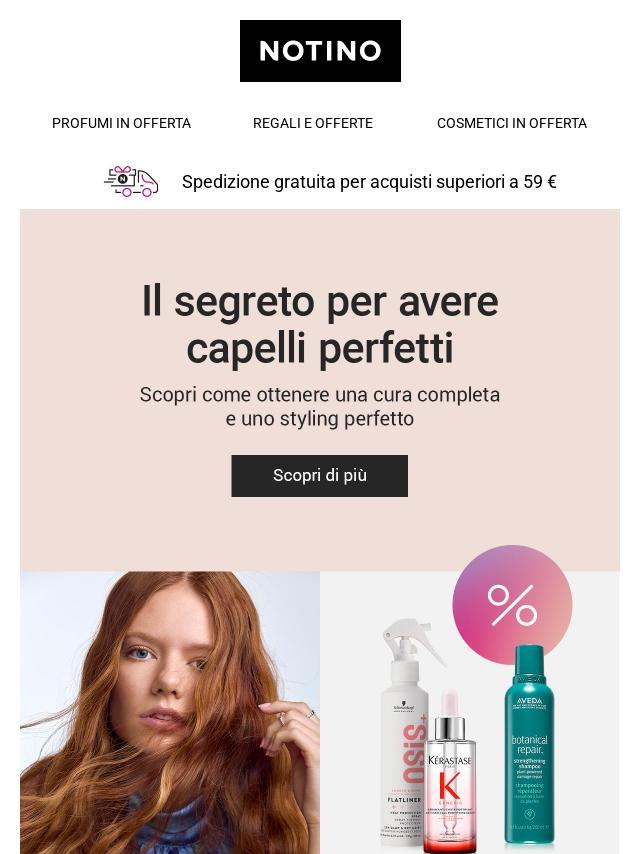Click the delivery truck icon
The image size is (640, 854).
pyautogui.click(x=131, y=181)
